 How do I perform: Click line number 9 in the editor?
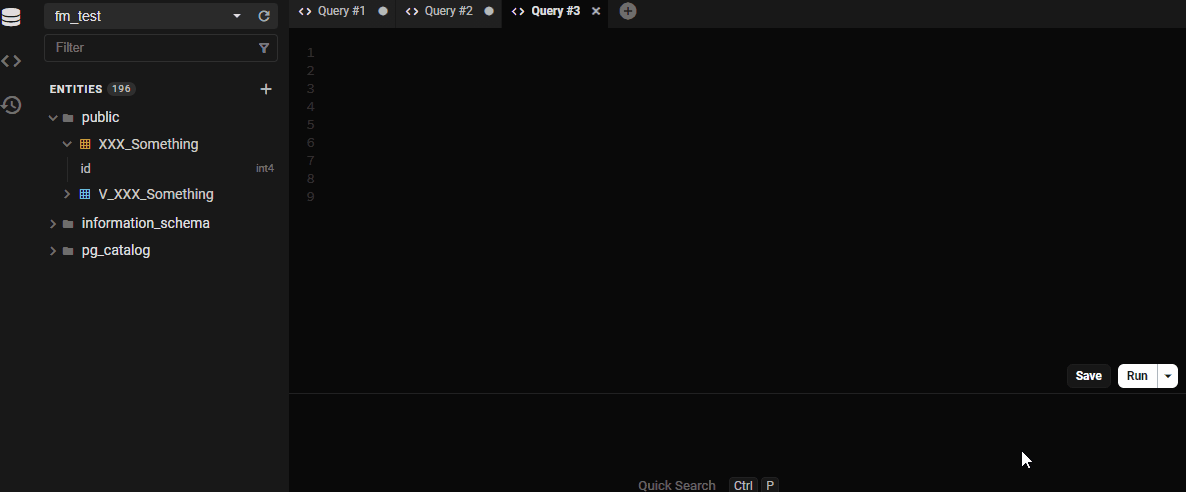310,197
